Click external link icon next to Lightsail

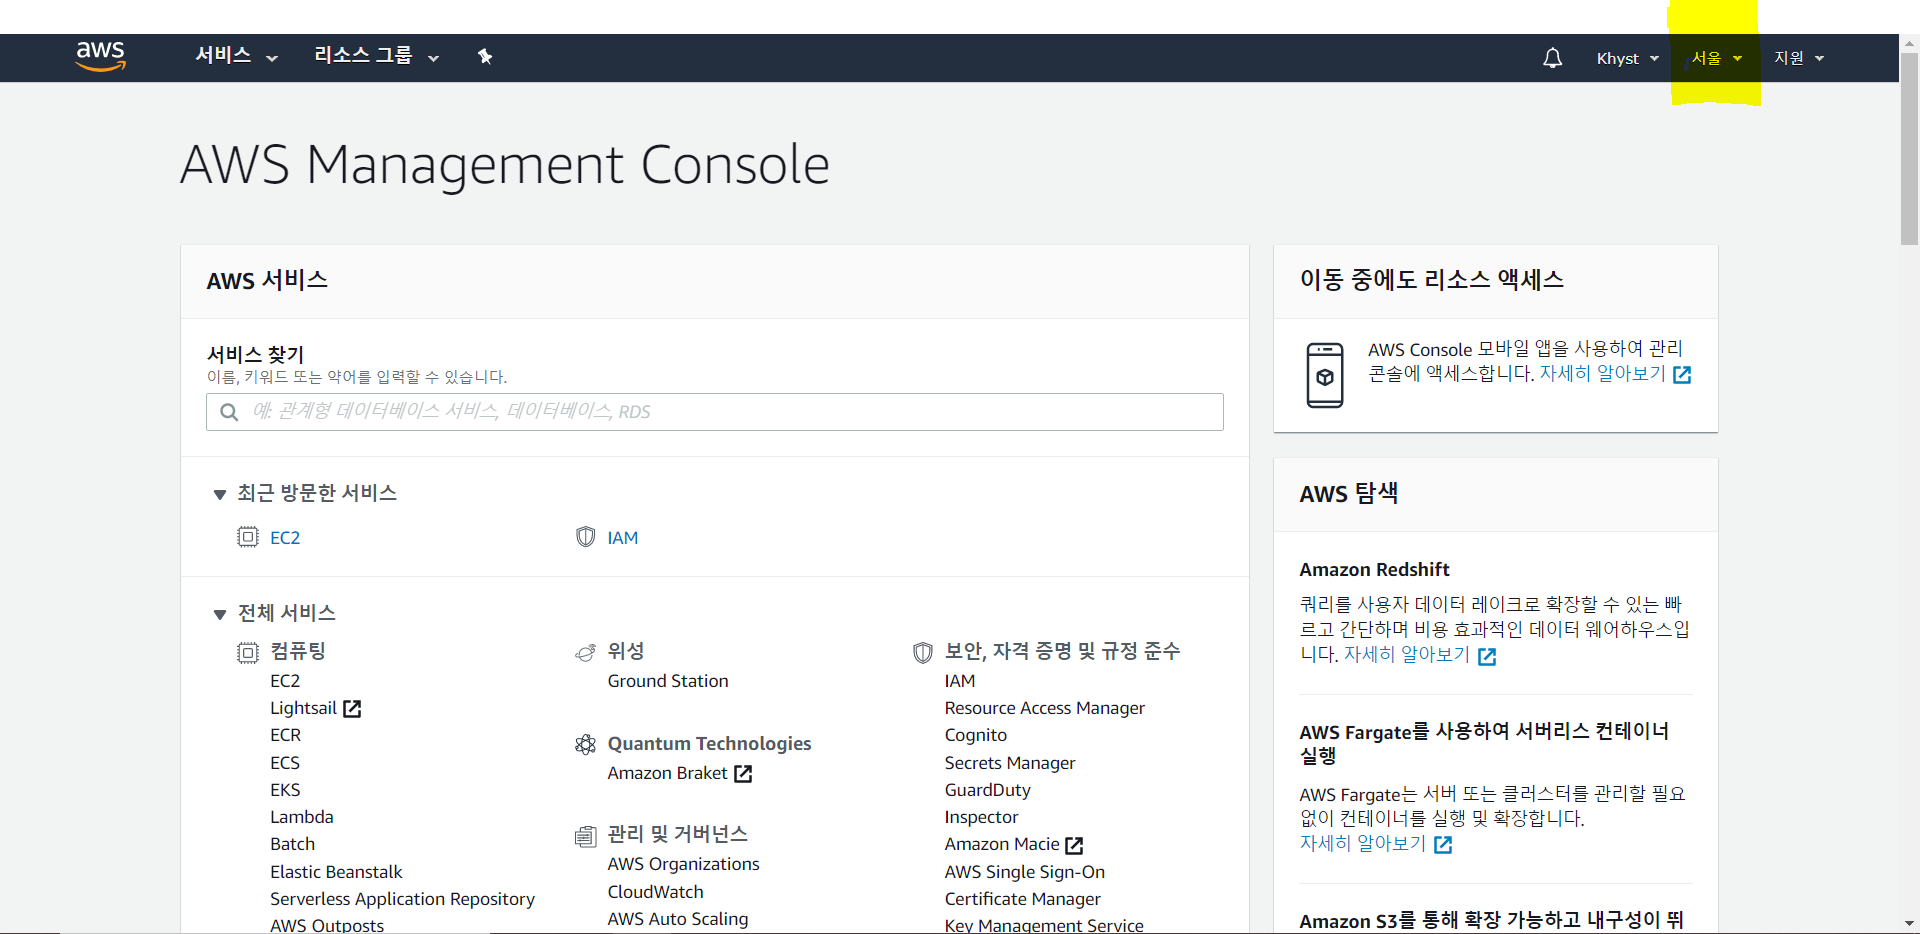tap(352, 708)
